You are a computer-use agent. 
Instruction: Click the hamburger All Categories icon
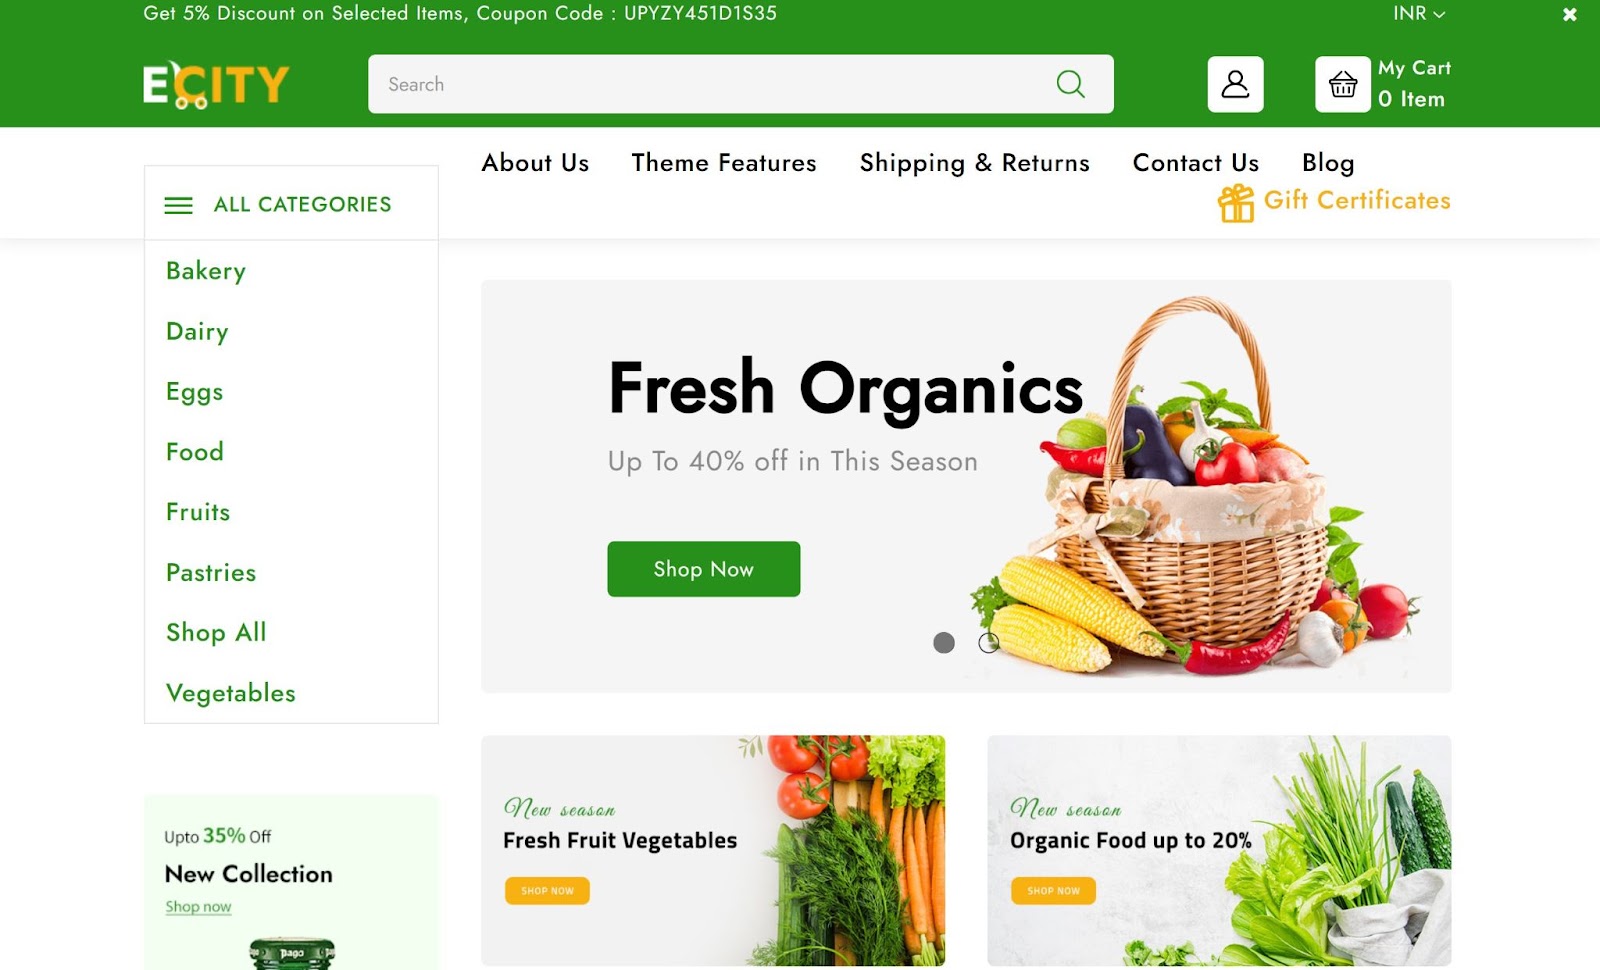[x=178, y=205]
